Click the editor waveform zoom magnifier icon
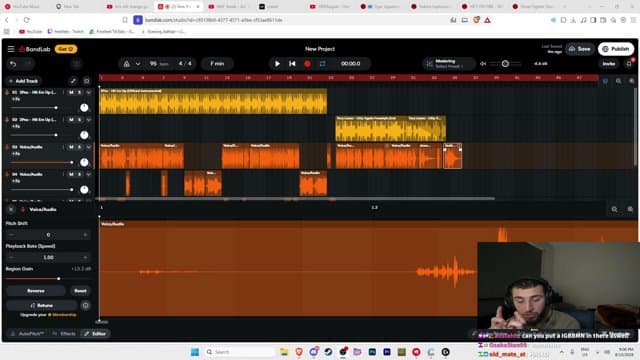The width and height of the screenshot is (640, 360). tap(614, 209)
